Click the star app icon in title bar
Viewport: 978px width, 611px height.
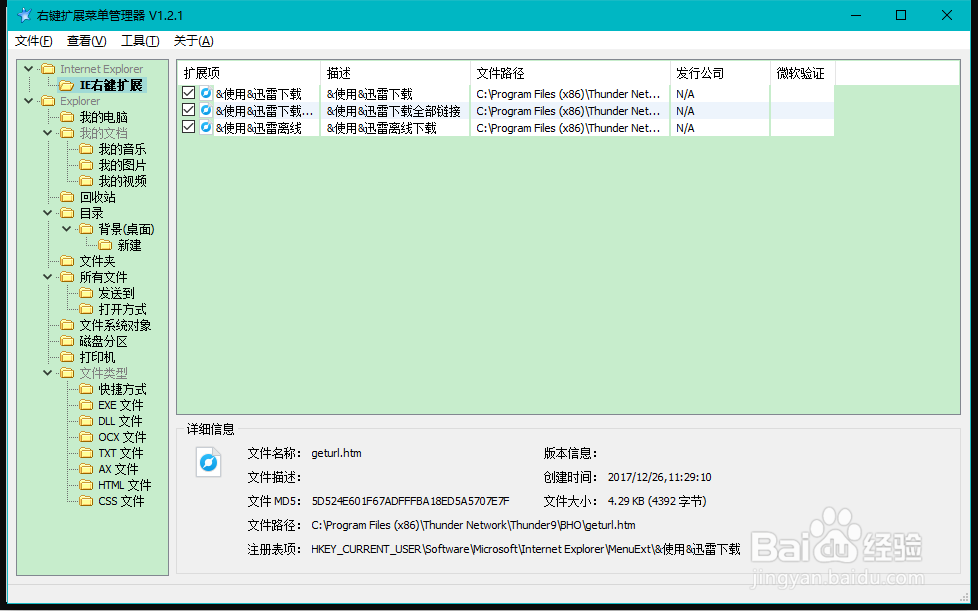tap(24, 15)
